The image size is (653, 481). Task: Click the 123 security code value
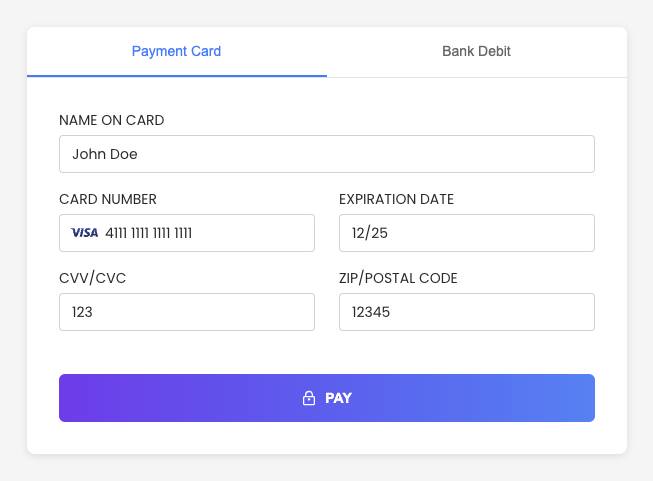[82, 312]
